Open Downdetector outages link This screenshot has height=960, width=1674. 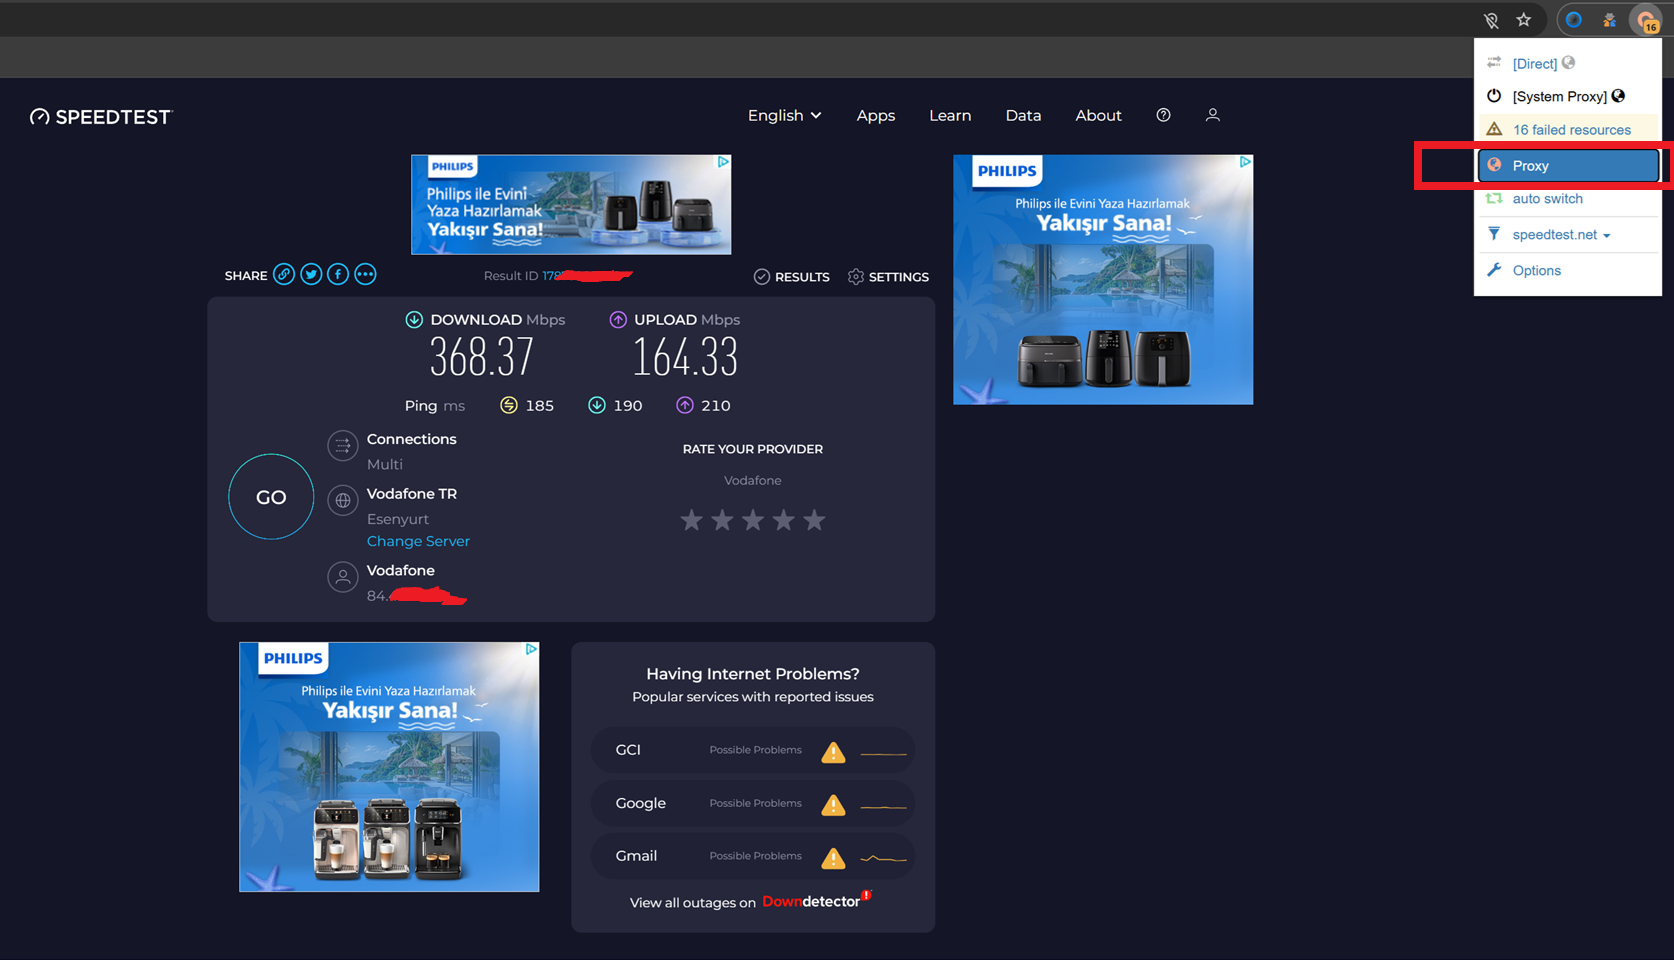tap(816, 901)
